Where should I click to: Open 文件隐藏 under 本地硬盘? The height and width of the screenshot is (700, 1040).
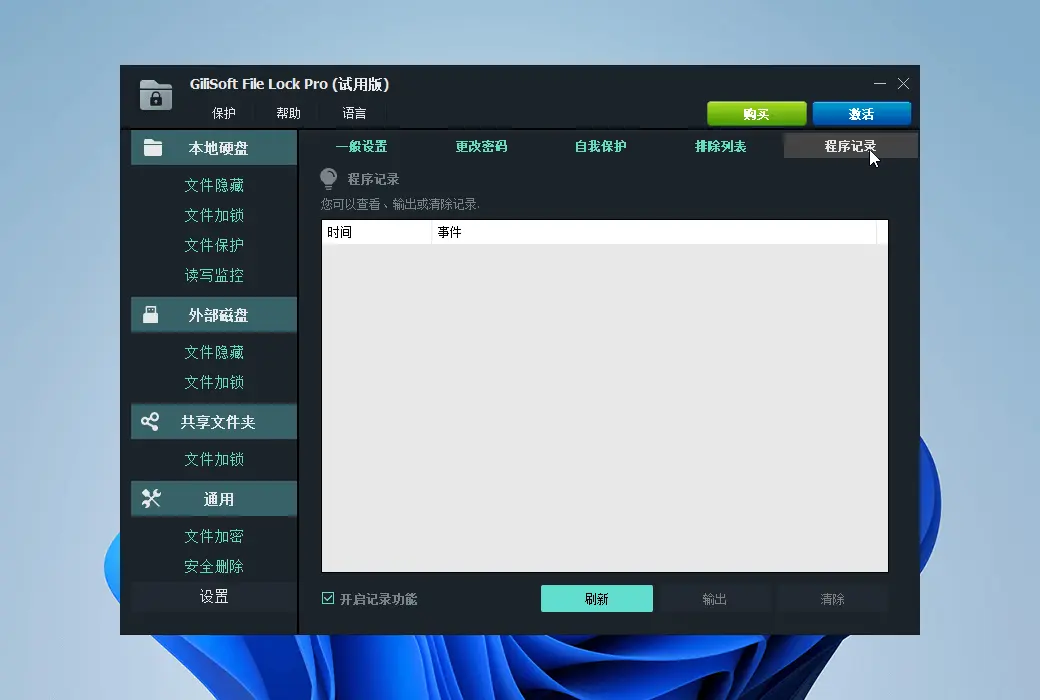click(214, 185)
